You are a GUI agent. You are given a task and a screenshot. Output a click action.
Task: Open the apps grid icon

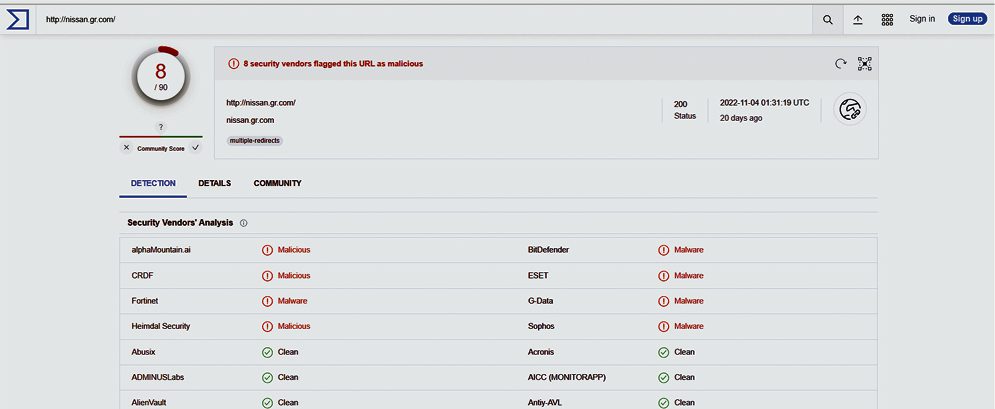pyautogui.click(x=887, y=20)
